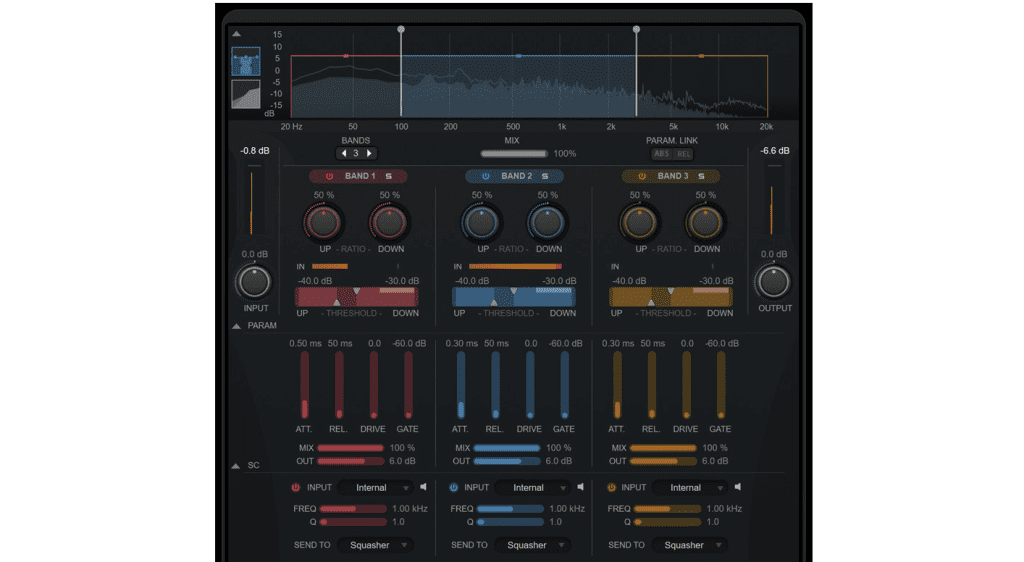The width and height of the screenshot is (1024, 562).
Task: Open Band 3 Send To Squasher dropdown
Action: click(x=690, y=545)
